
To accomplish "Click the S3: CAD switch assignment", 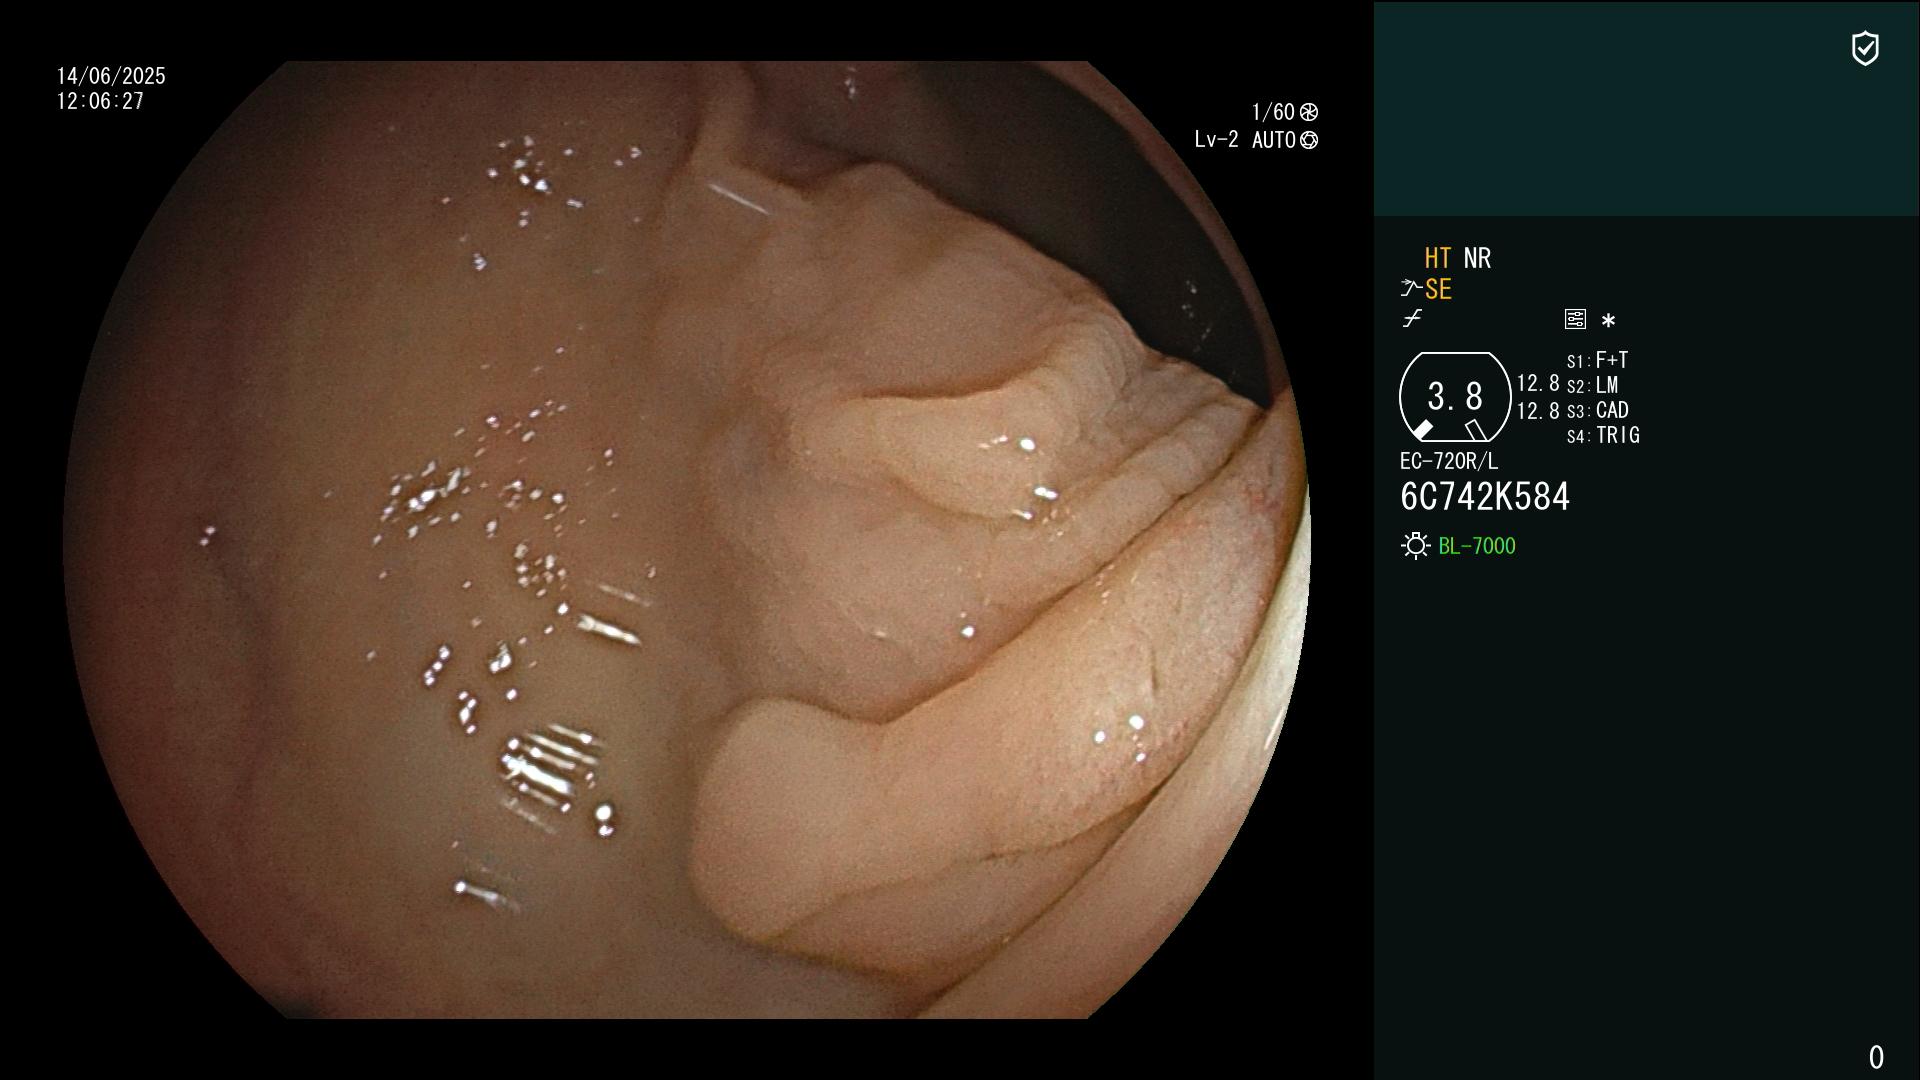I will coord(1597,410).
